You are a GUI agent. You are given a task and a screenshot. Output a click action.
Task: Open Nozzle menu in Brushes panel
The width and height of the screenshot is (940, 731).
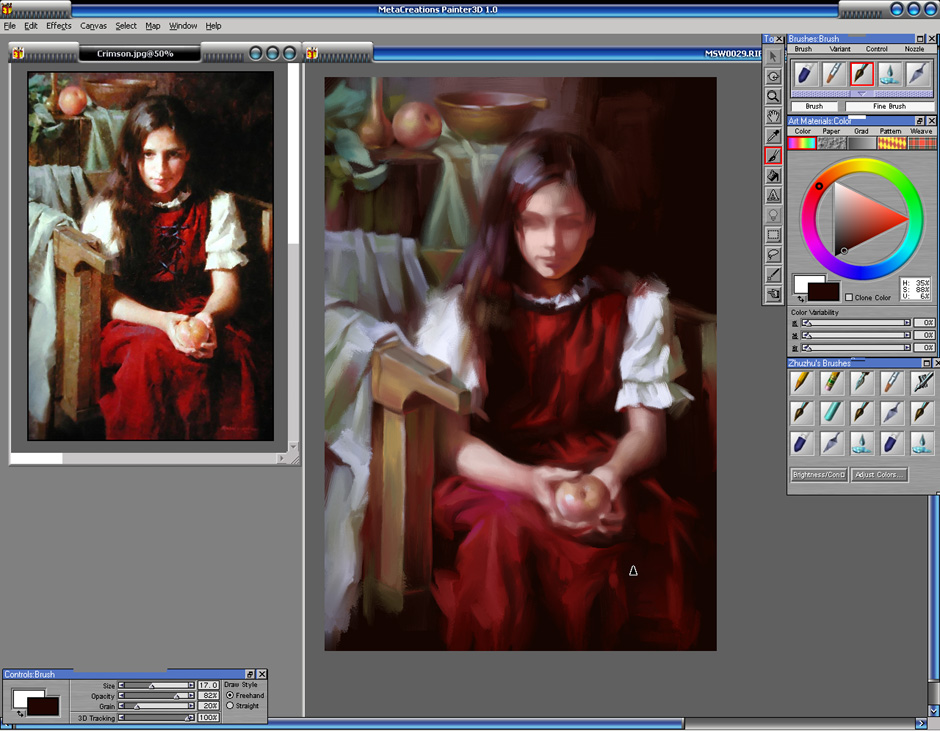coord(914,49)
